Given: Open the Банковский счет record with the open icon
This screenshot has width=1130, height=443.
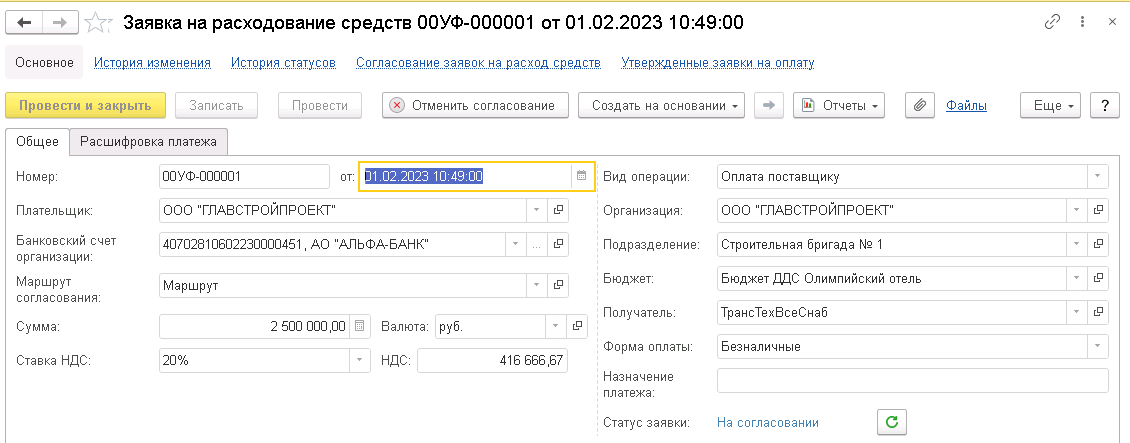Looking at the screenshot, I should (558, 245).
